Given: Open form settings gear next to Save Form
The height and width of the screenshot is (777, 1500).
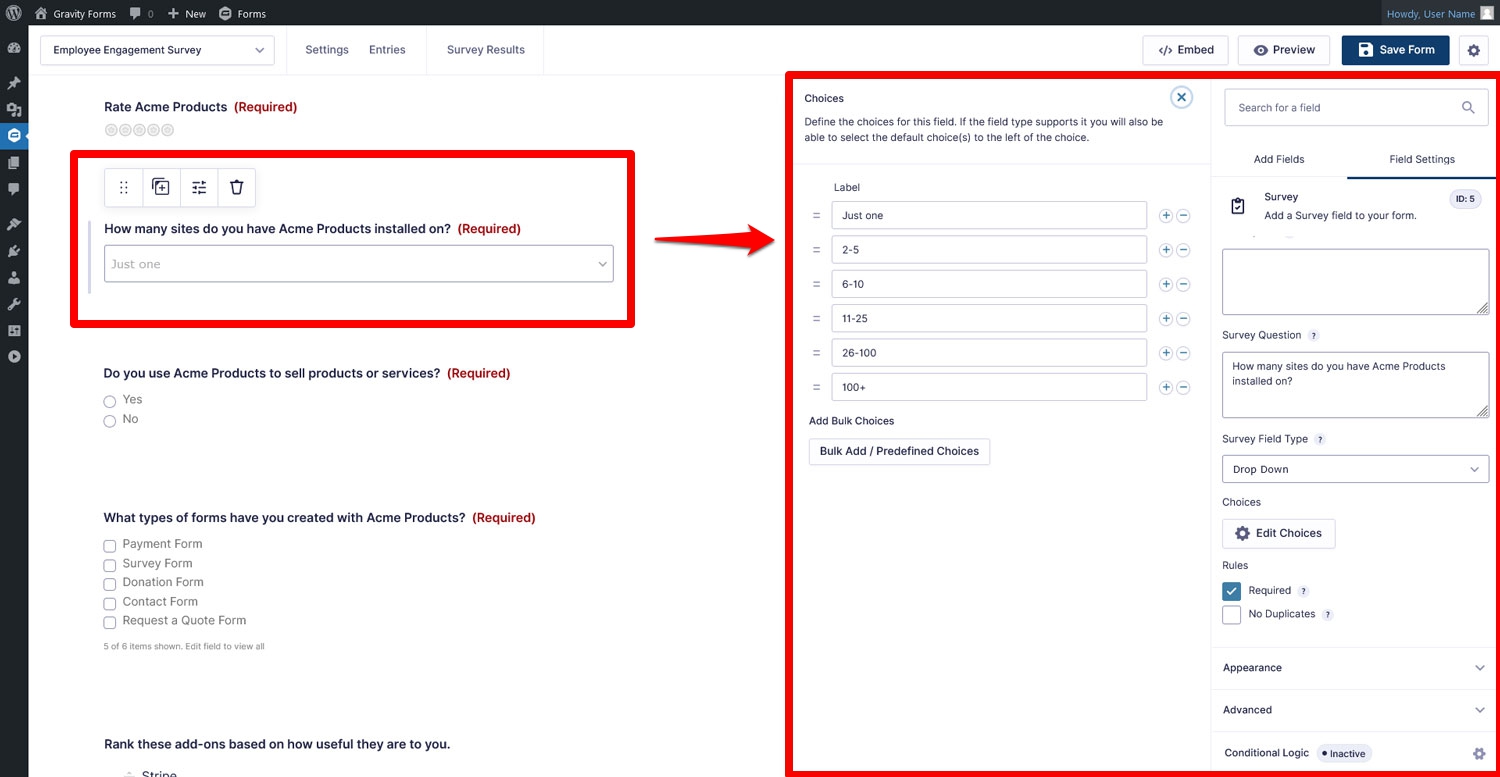Looking at the screenshot, I should coord(1473,50).
